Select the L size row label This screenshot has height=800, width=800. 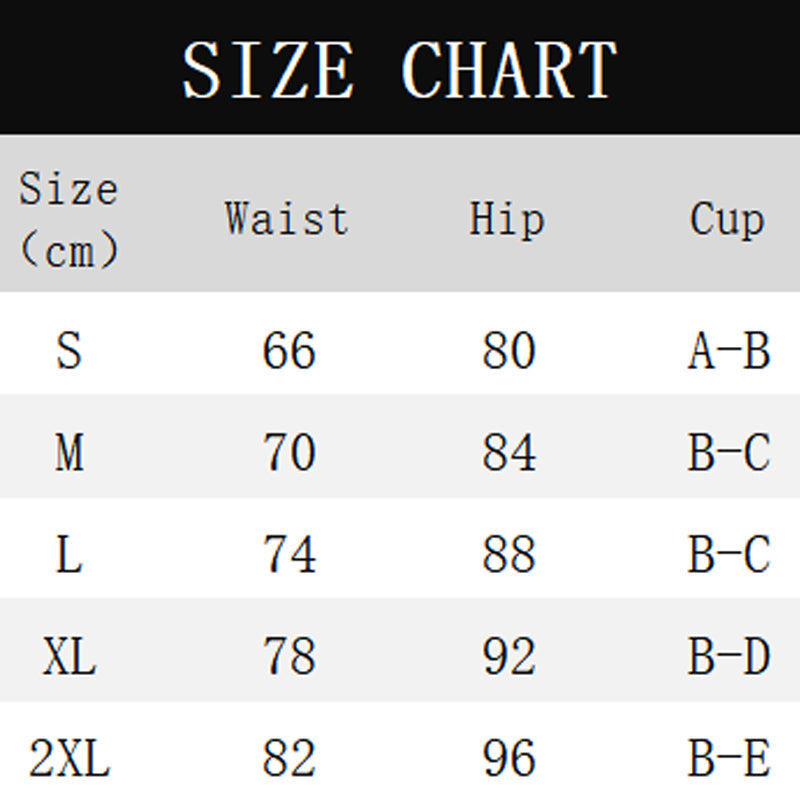(68, 555)
